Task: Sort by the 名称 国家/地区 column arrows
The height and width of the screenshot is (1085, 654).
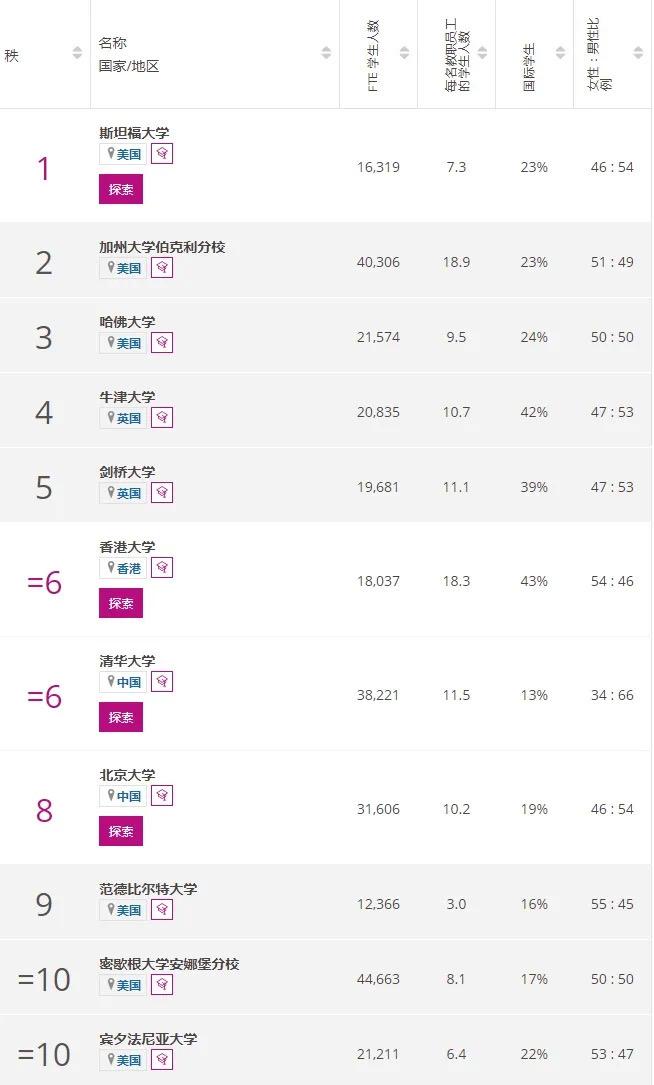Action: click(x=326, y=54)
